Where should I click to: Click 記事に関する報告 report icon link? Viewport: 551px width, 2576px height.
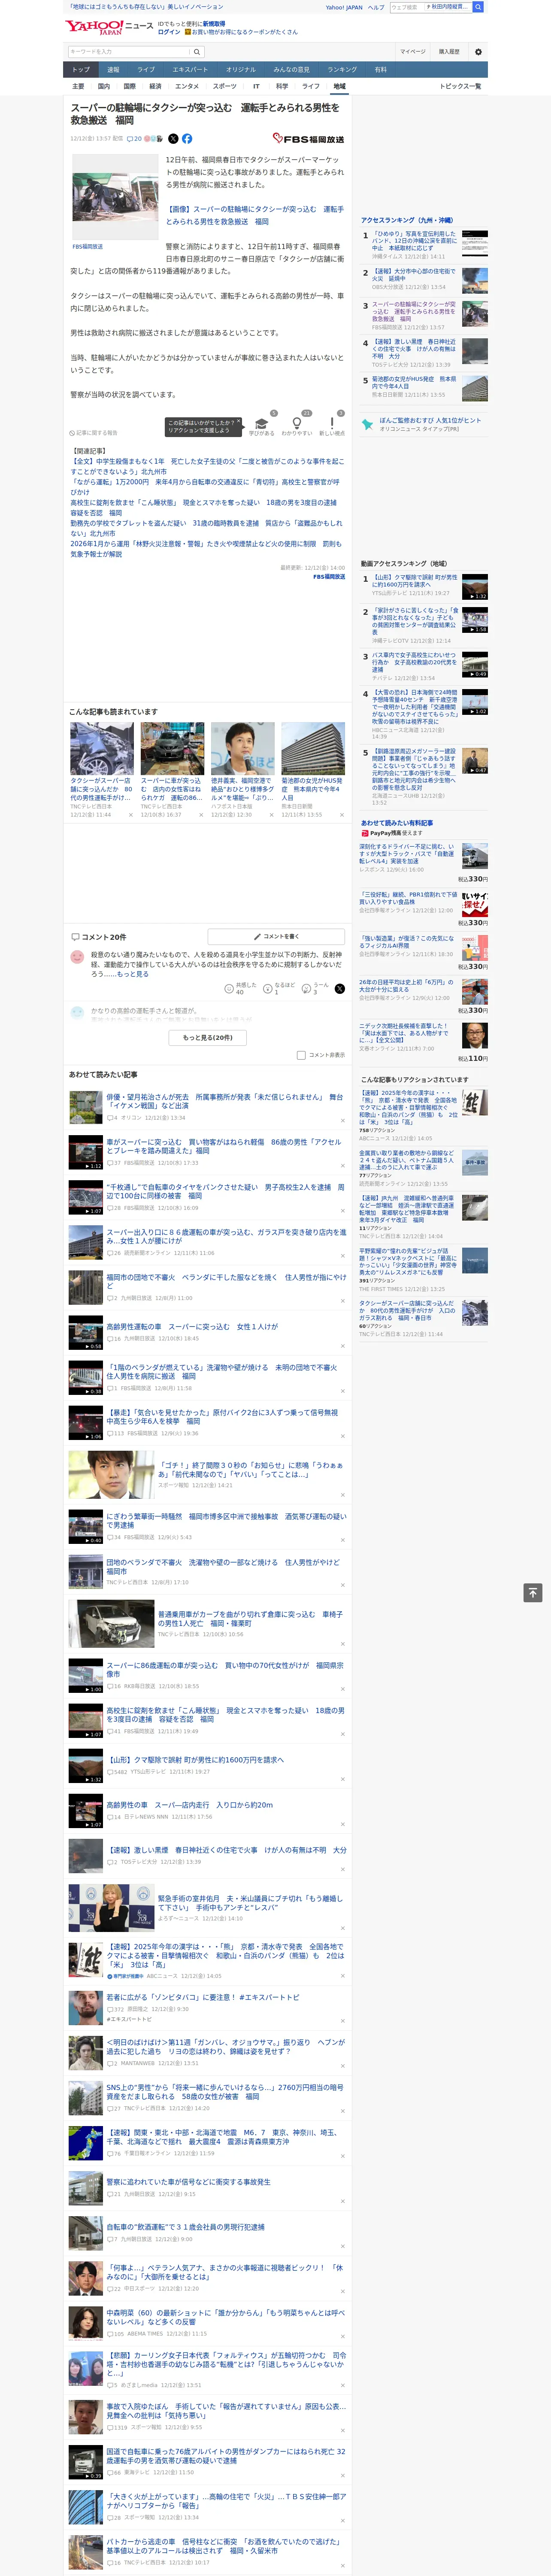click(94, 433)
